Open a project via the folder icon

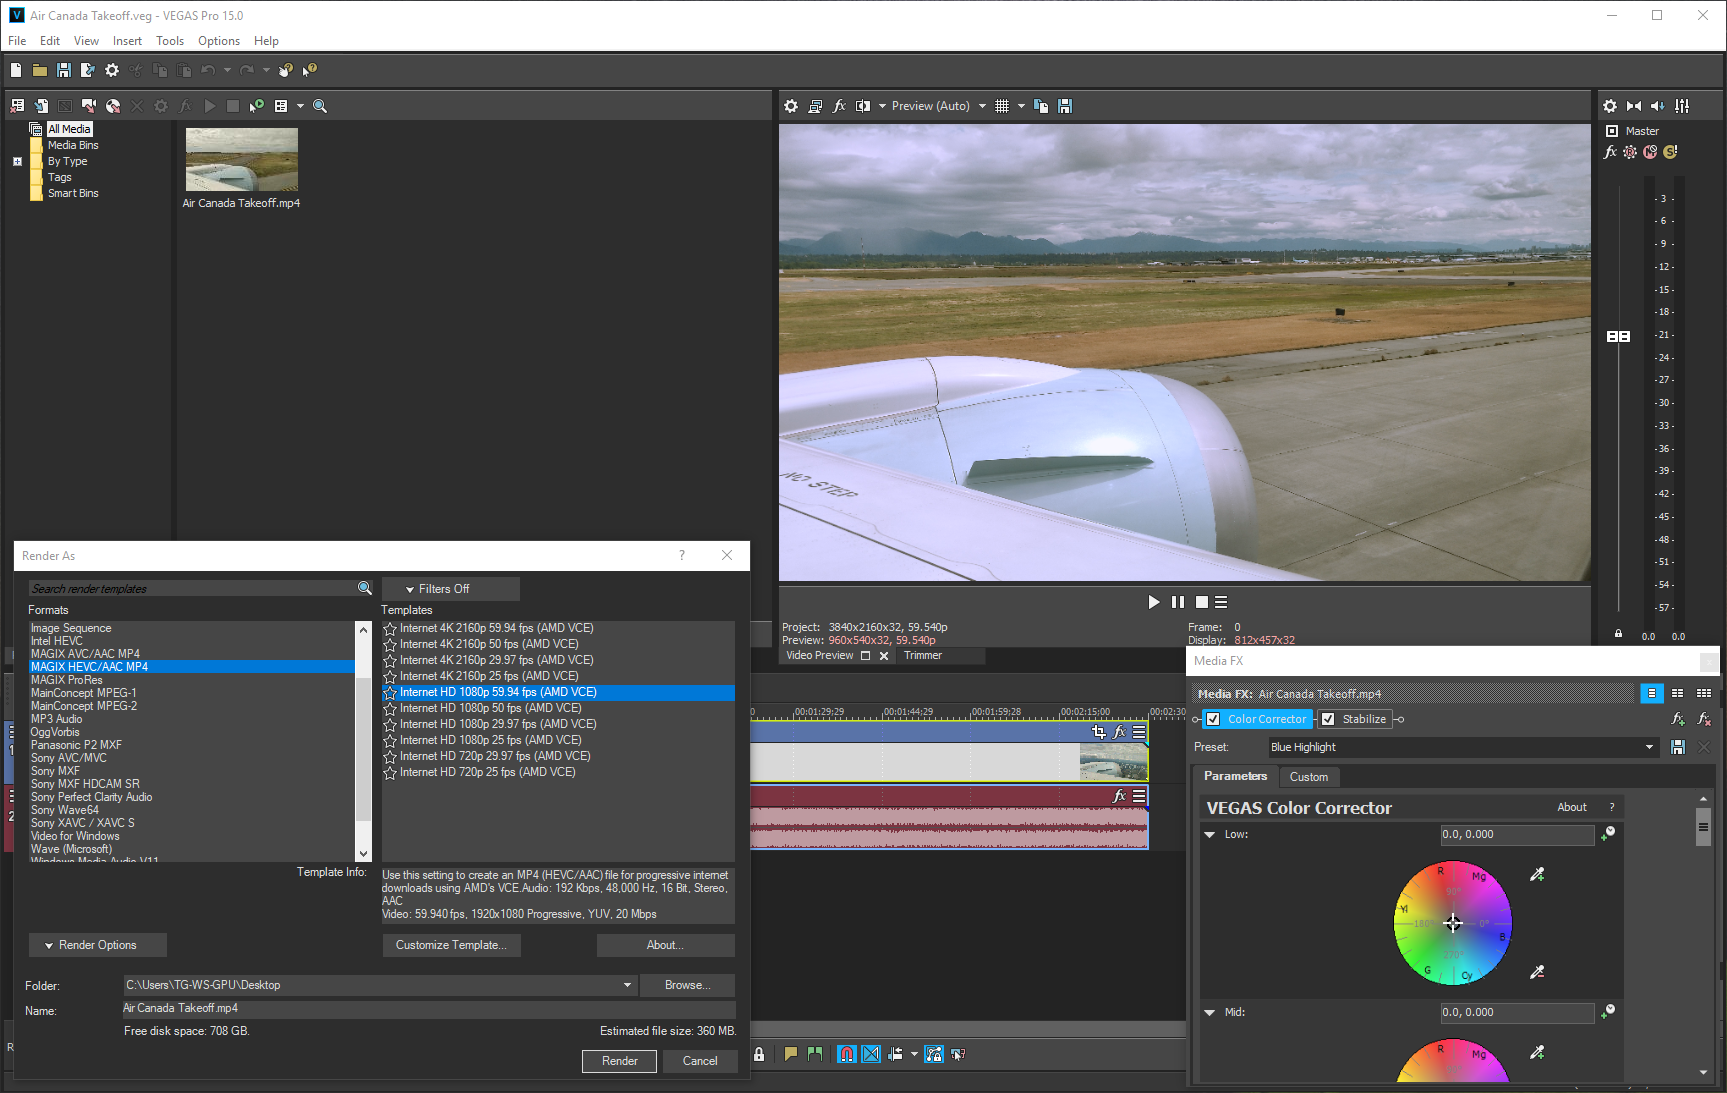click(x=40, y=70)
